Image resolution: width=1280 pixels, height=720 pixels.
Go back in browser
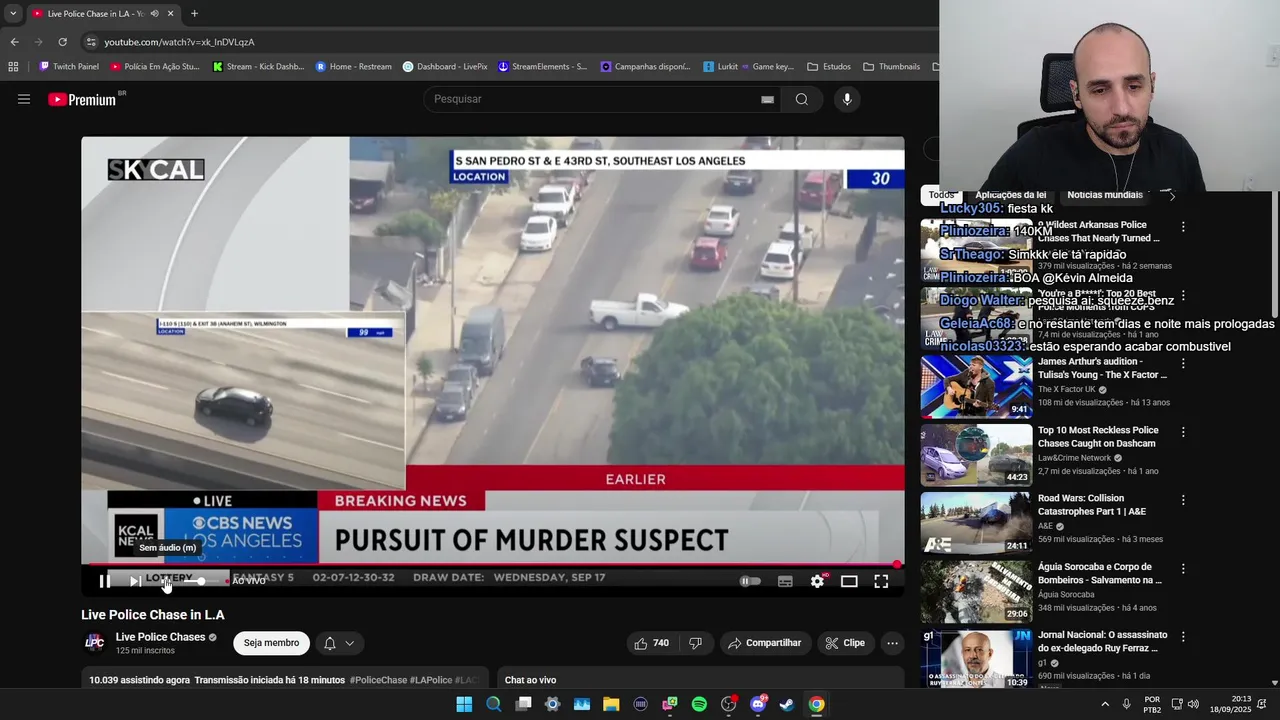(x=14, y=42)
